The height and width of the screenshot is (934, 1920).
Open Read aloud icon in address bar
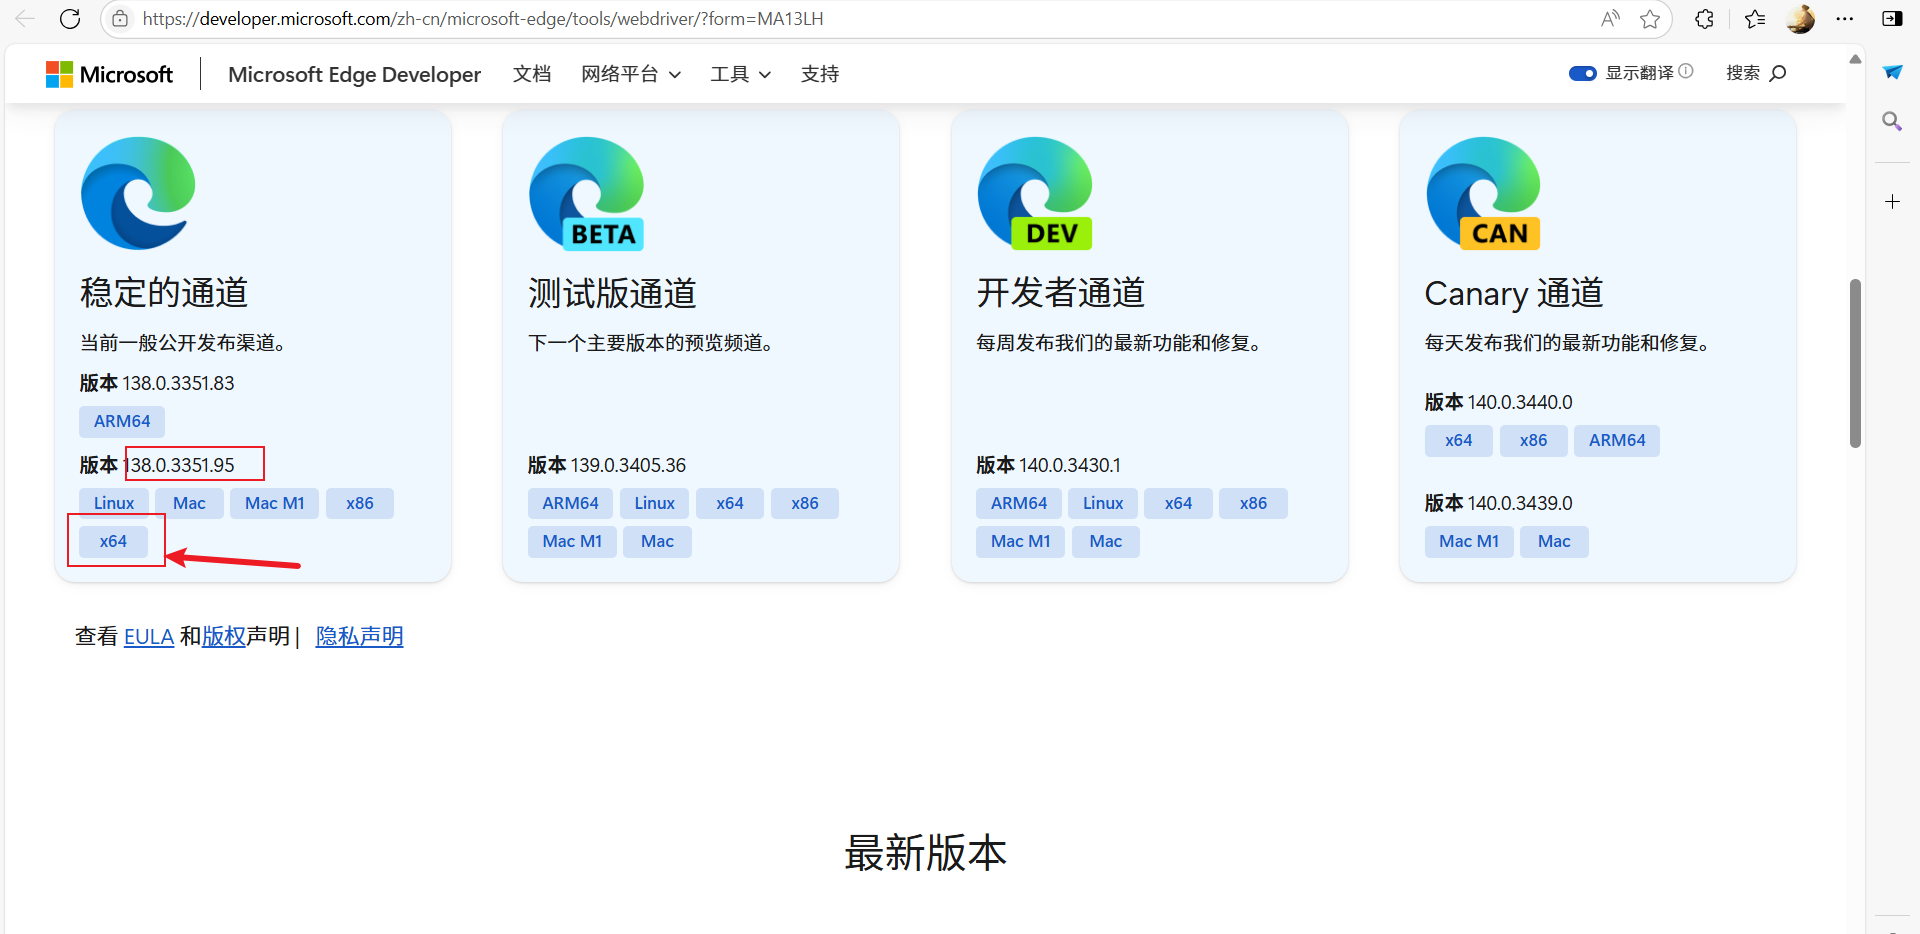1610,19
